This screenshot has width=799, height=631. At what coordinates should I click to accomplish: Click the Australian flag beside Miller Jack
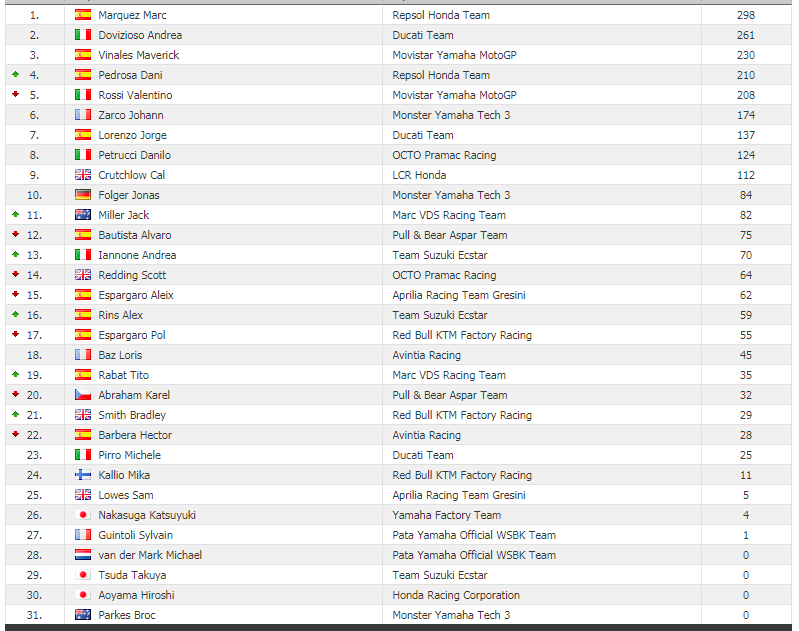point(83,215)
